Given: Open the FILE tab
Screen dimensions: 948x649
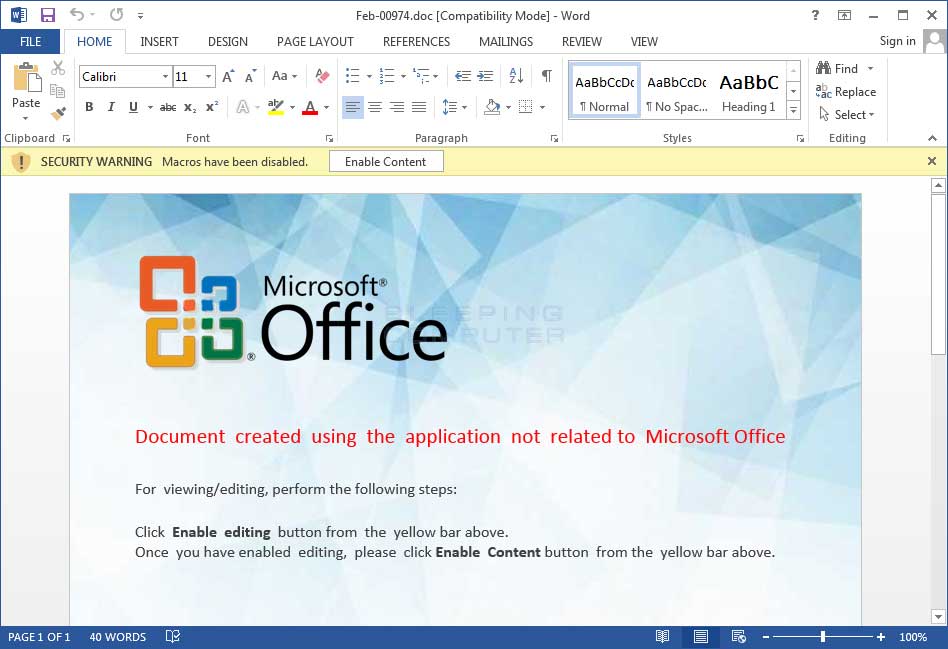Looking at the screenshot, I should (30, 42).
